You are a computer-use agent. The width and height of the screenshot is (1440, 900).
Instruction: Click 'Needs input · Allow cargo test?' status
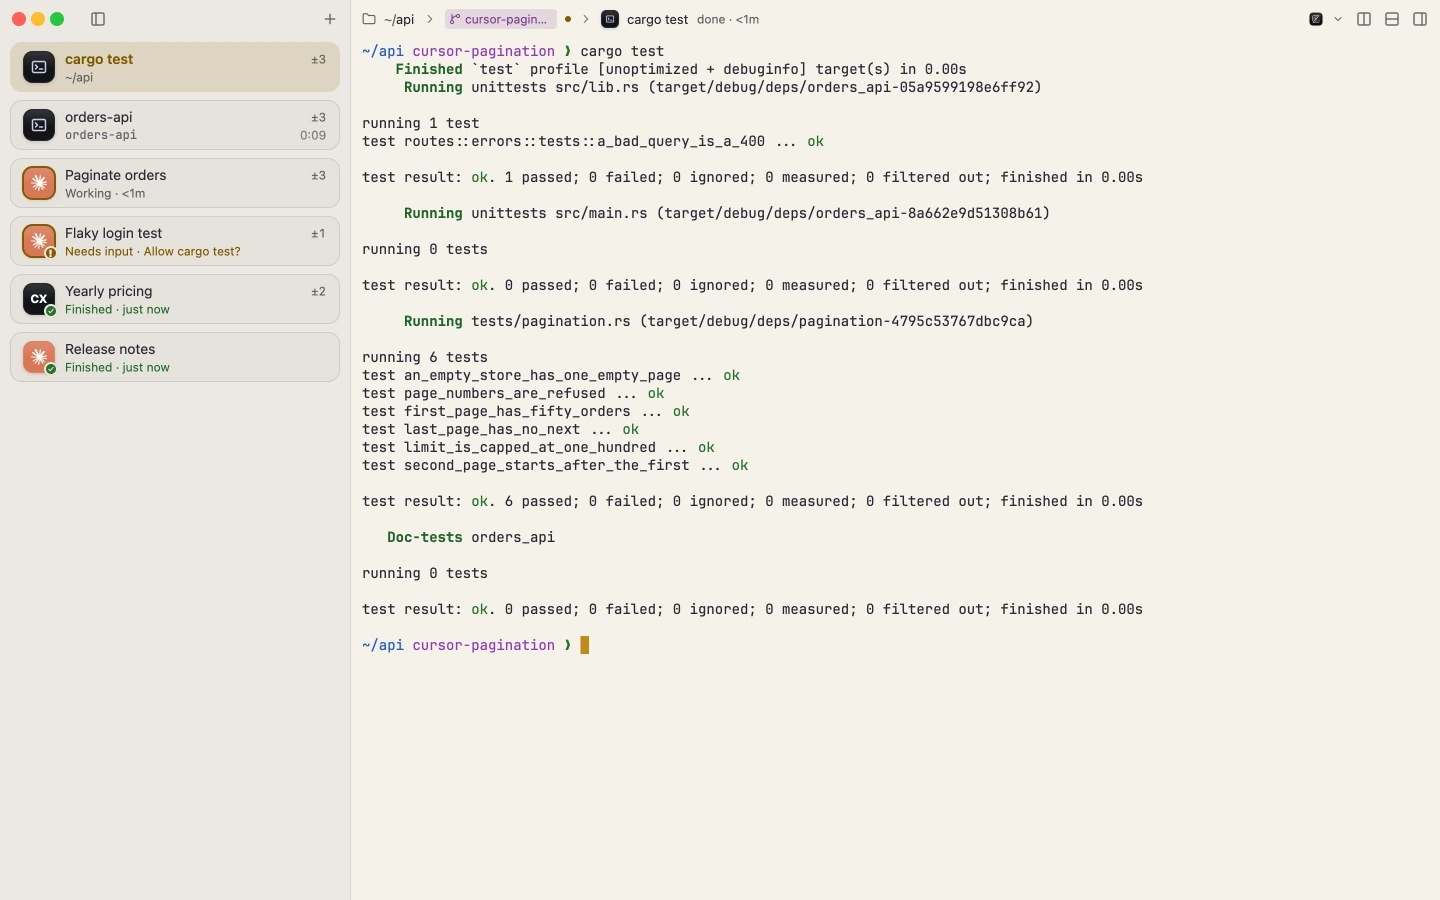click(x=153, y=252)
